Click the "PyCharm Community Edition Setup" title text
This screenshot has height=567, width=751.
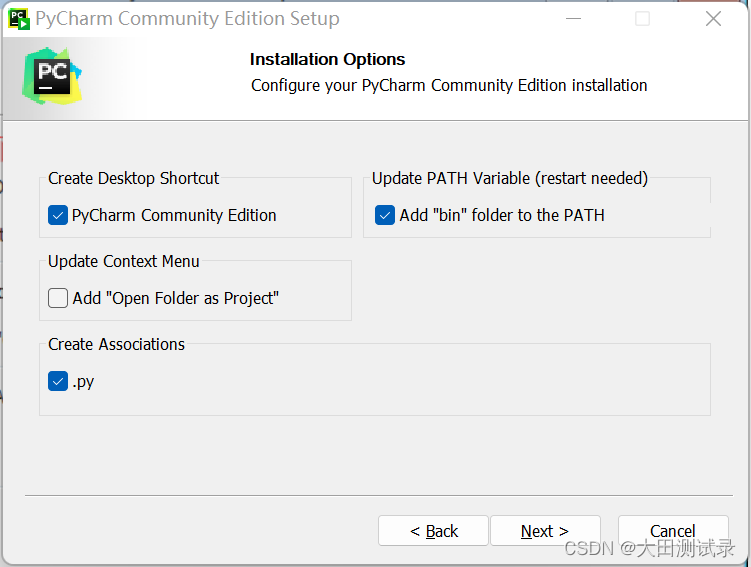point(187,19)
